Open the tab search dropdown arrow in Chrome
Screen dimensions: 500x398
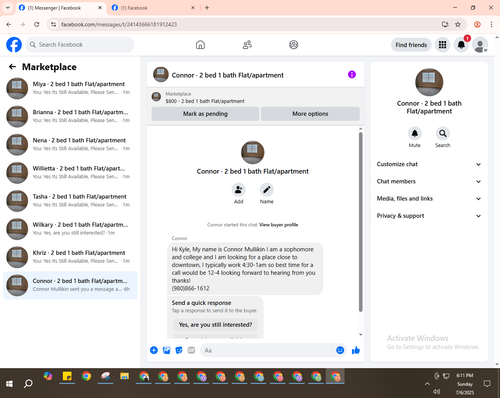click(8, 8)
